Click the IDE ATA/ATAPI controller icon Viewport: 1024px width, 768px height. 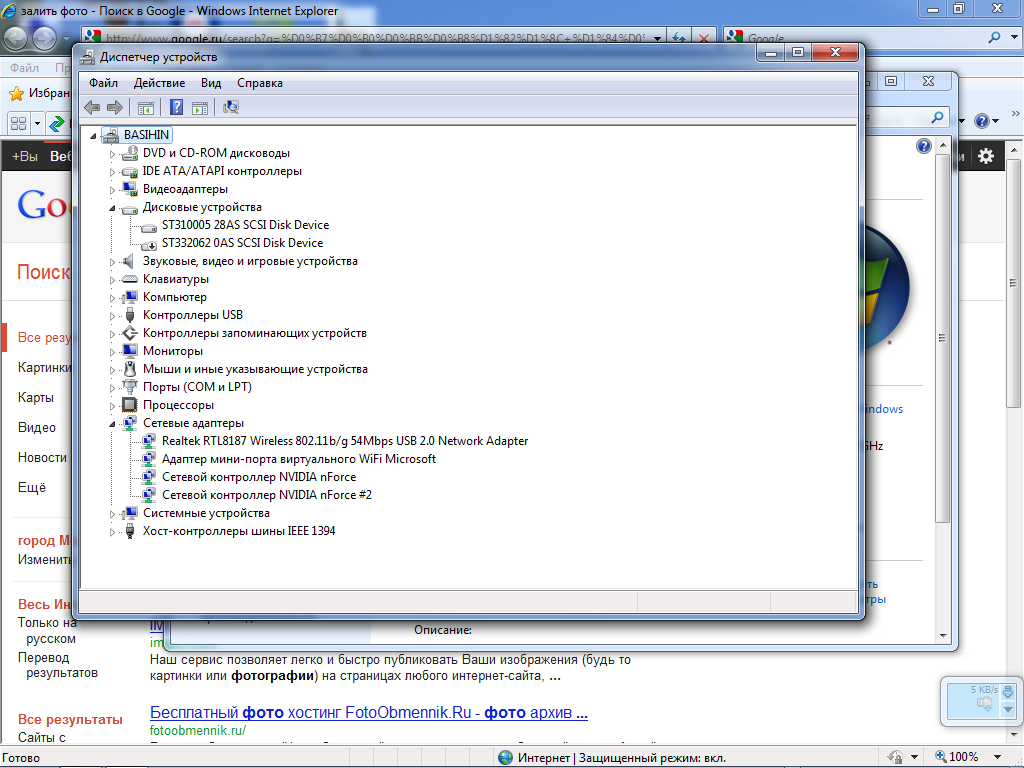pyautogui.click(x=130, y=171)
